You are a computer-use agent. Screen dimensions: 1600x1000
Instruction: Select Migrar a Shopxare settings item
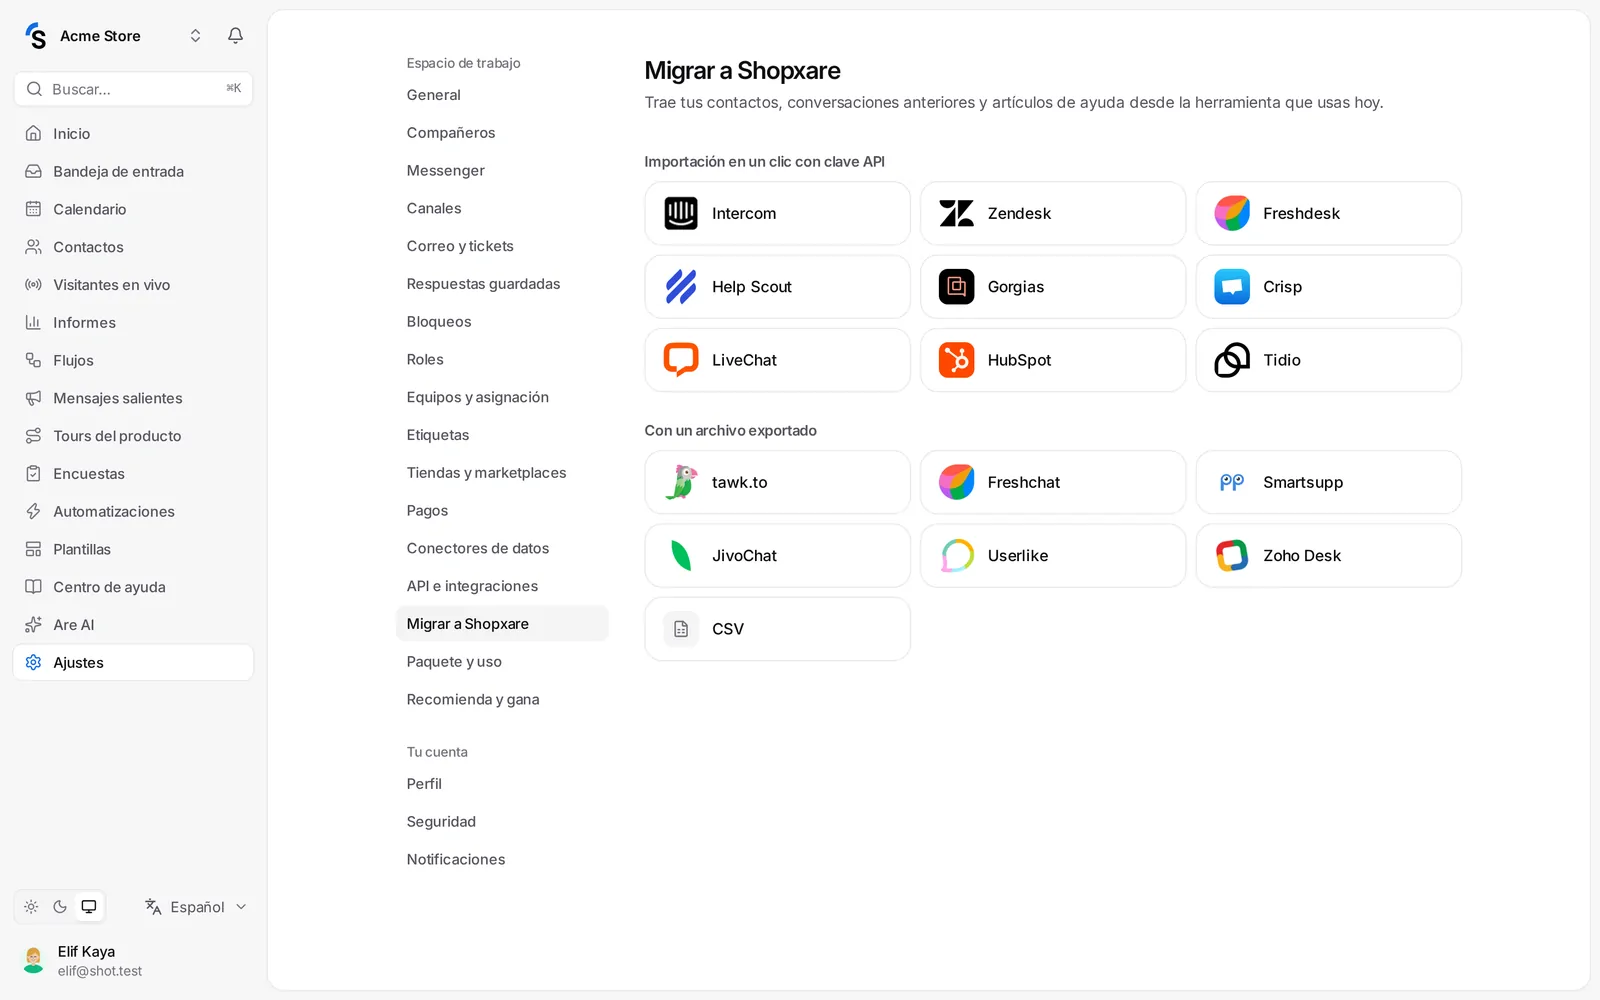pyautogui.click(x=502, y=624)
